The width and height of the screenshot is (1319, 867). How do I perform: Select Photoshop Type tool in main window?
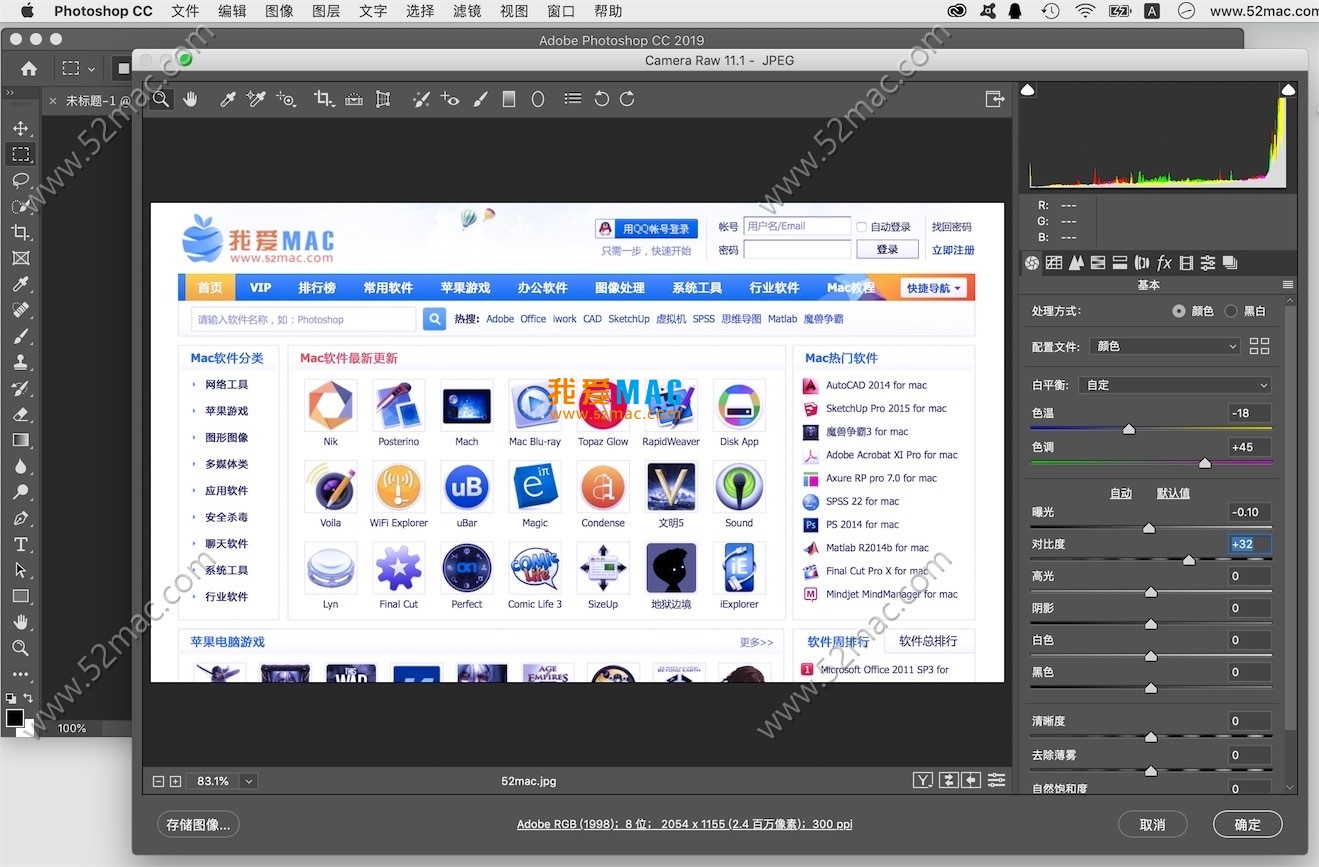20,544
